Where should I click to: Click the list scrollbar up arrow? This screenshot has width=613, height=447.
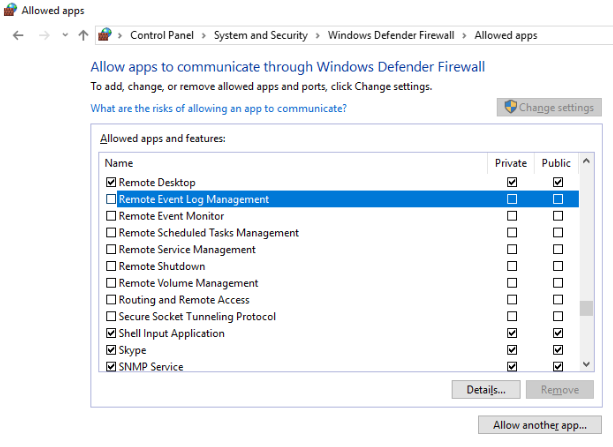[x=586, y=161]
